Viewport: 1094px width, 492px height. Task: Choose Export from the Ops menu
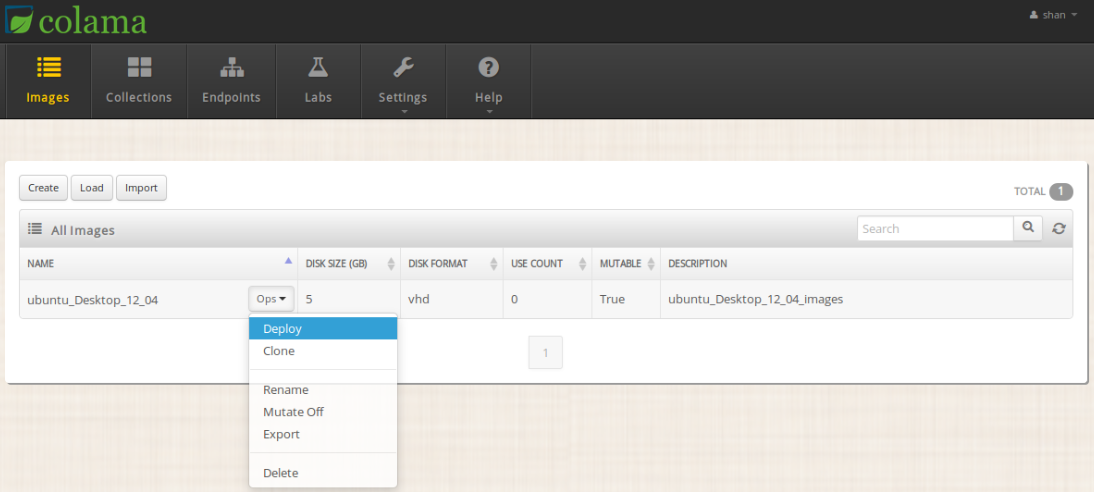(x=323, y=434)
